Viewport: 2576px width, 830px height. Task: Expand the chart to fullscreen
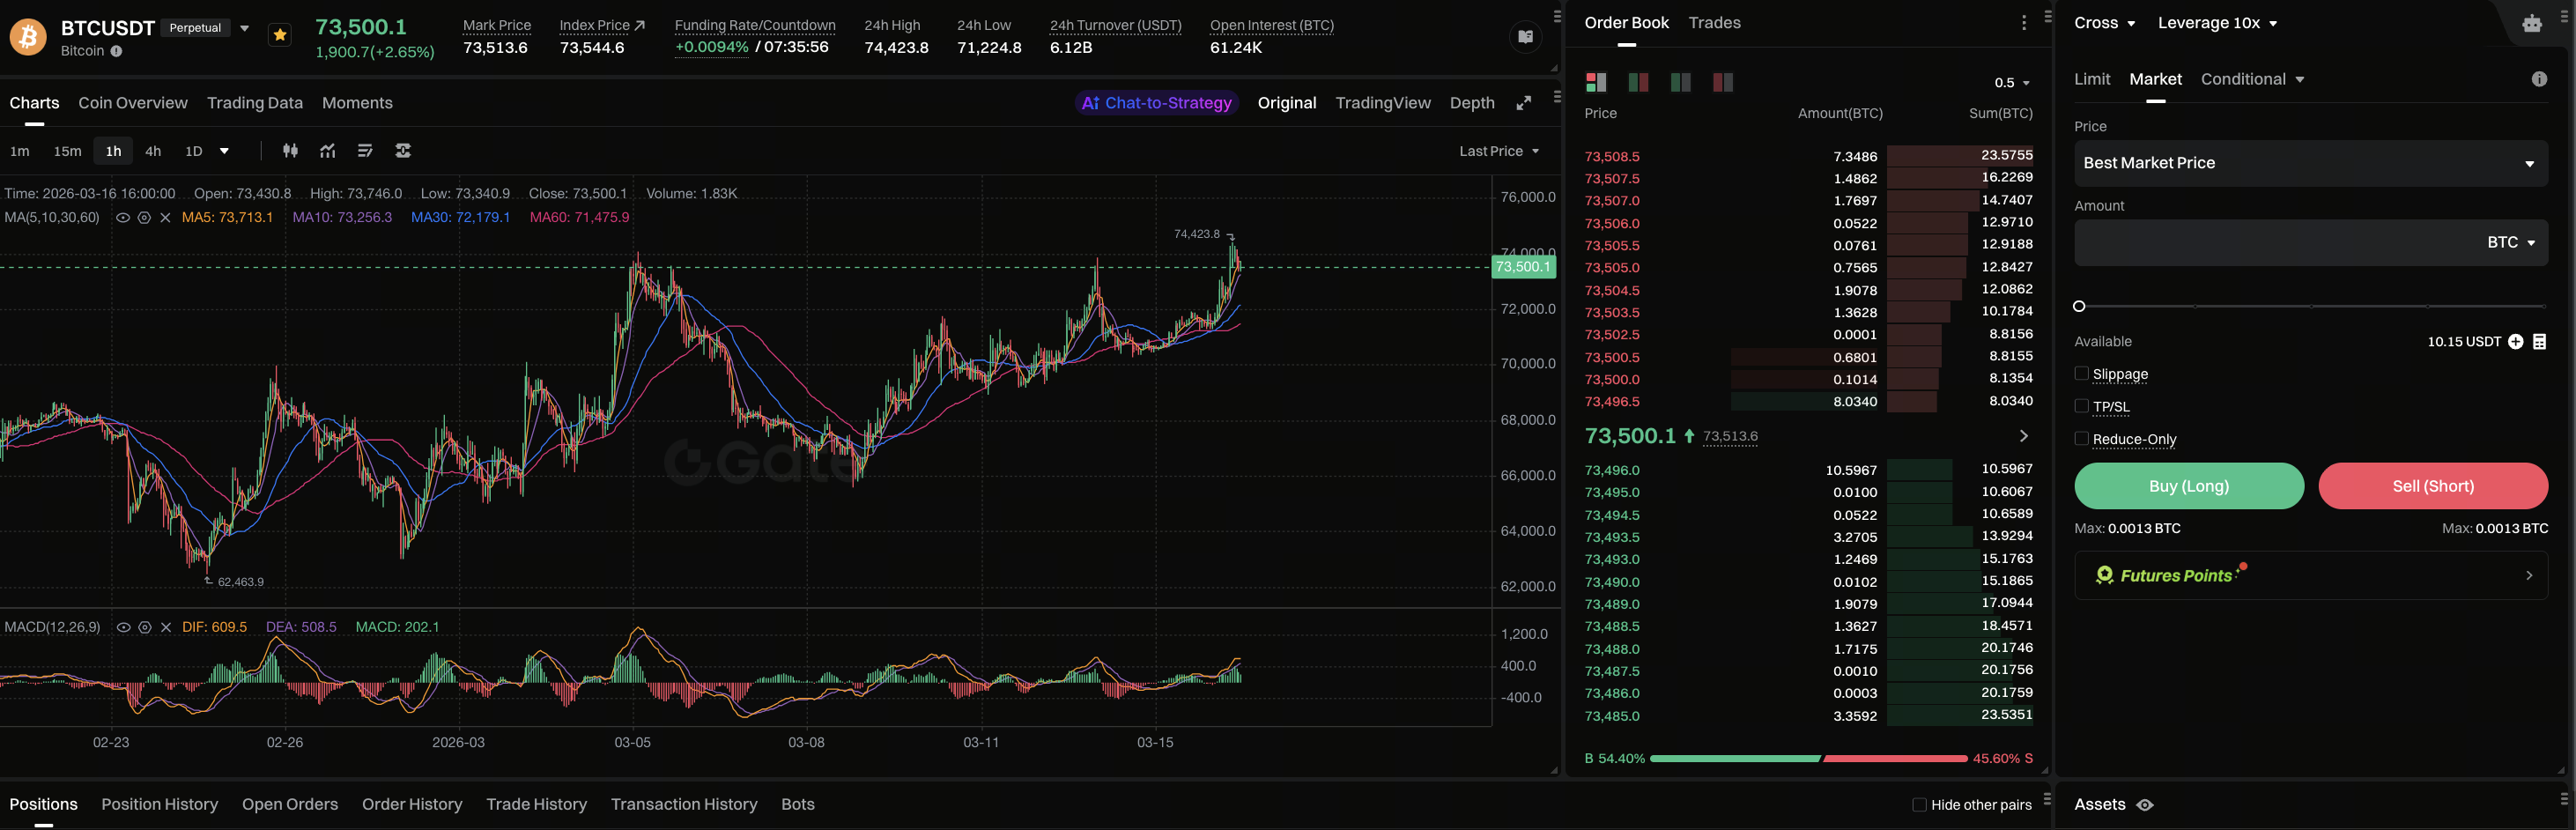click(1523, 103)
